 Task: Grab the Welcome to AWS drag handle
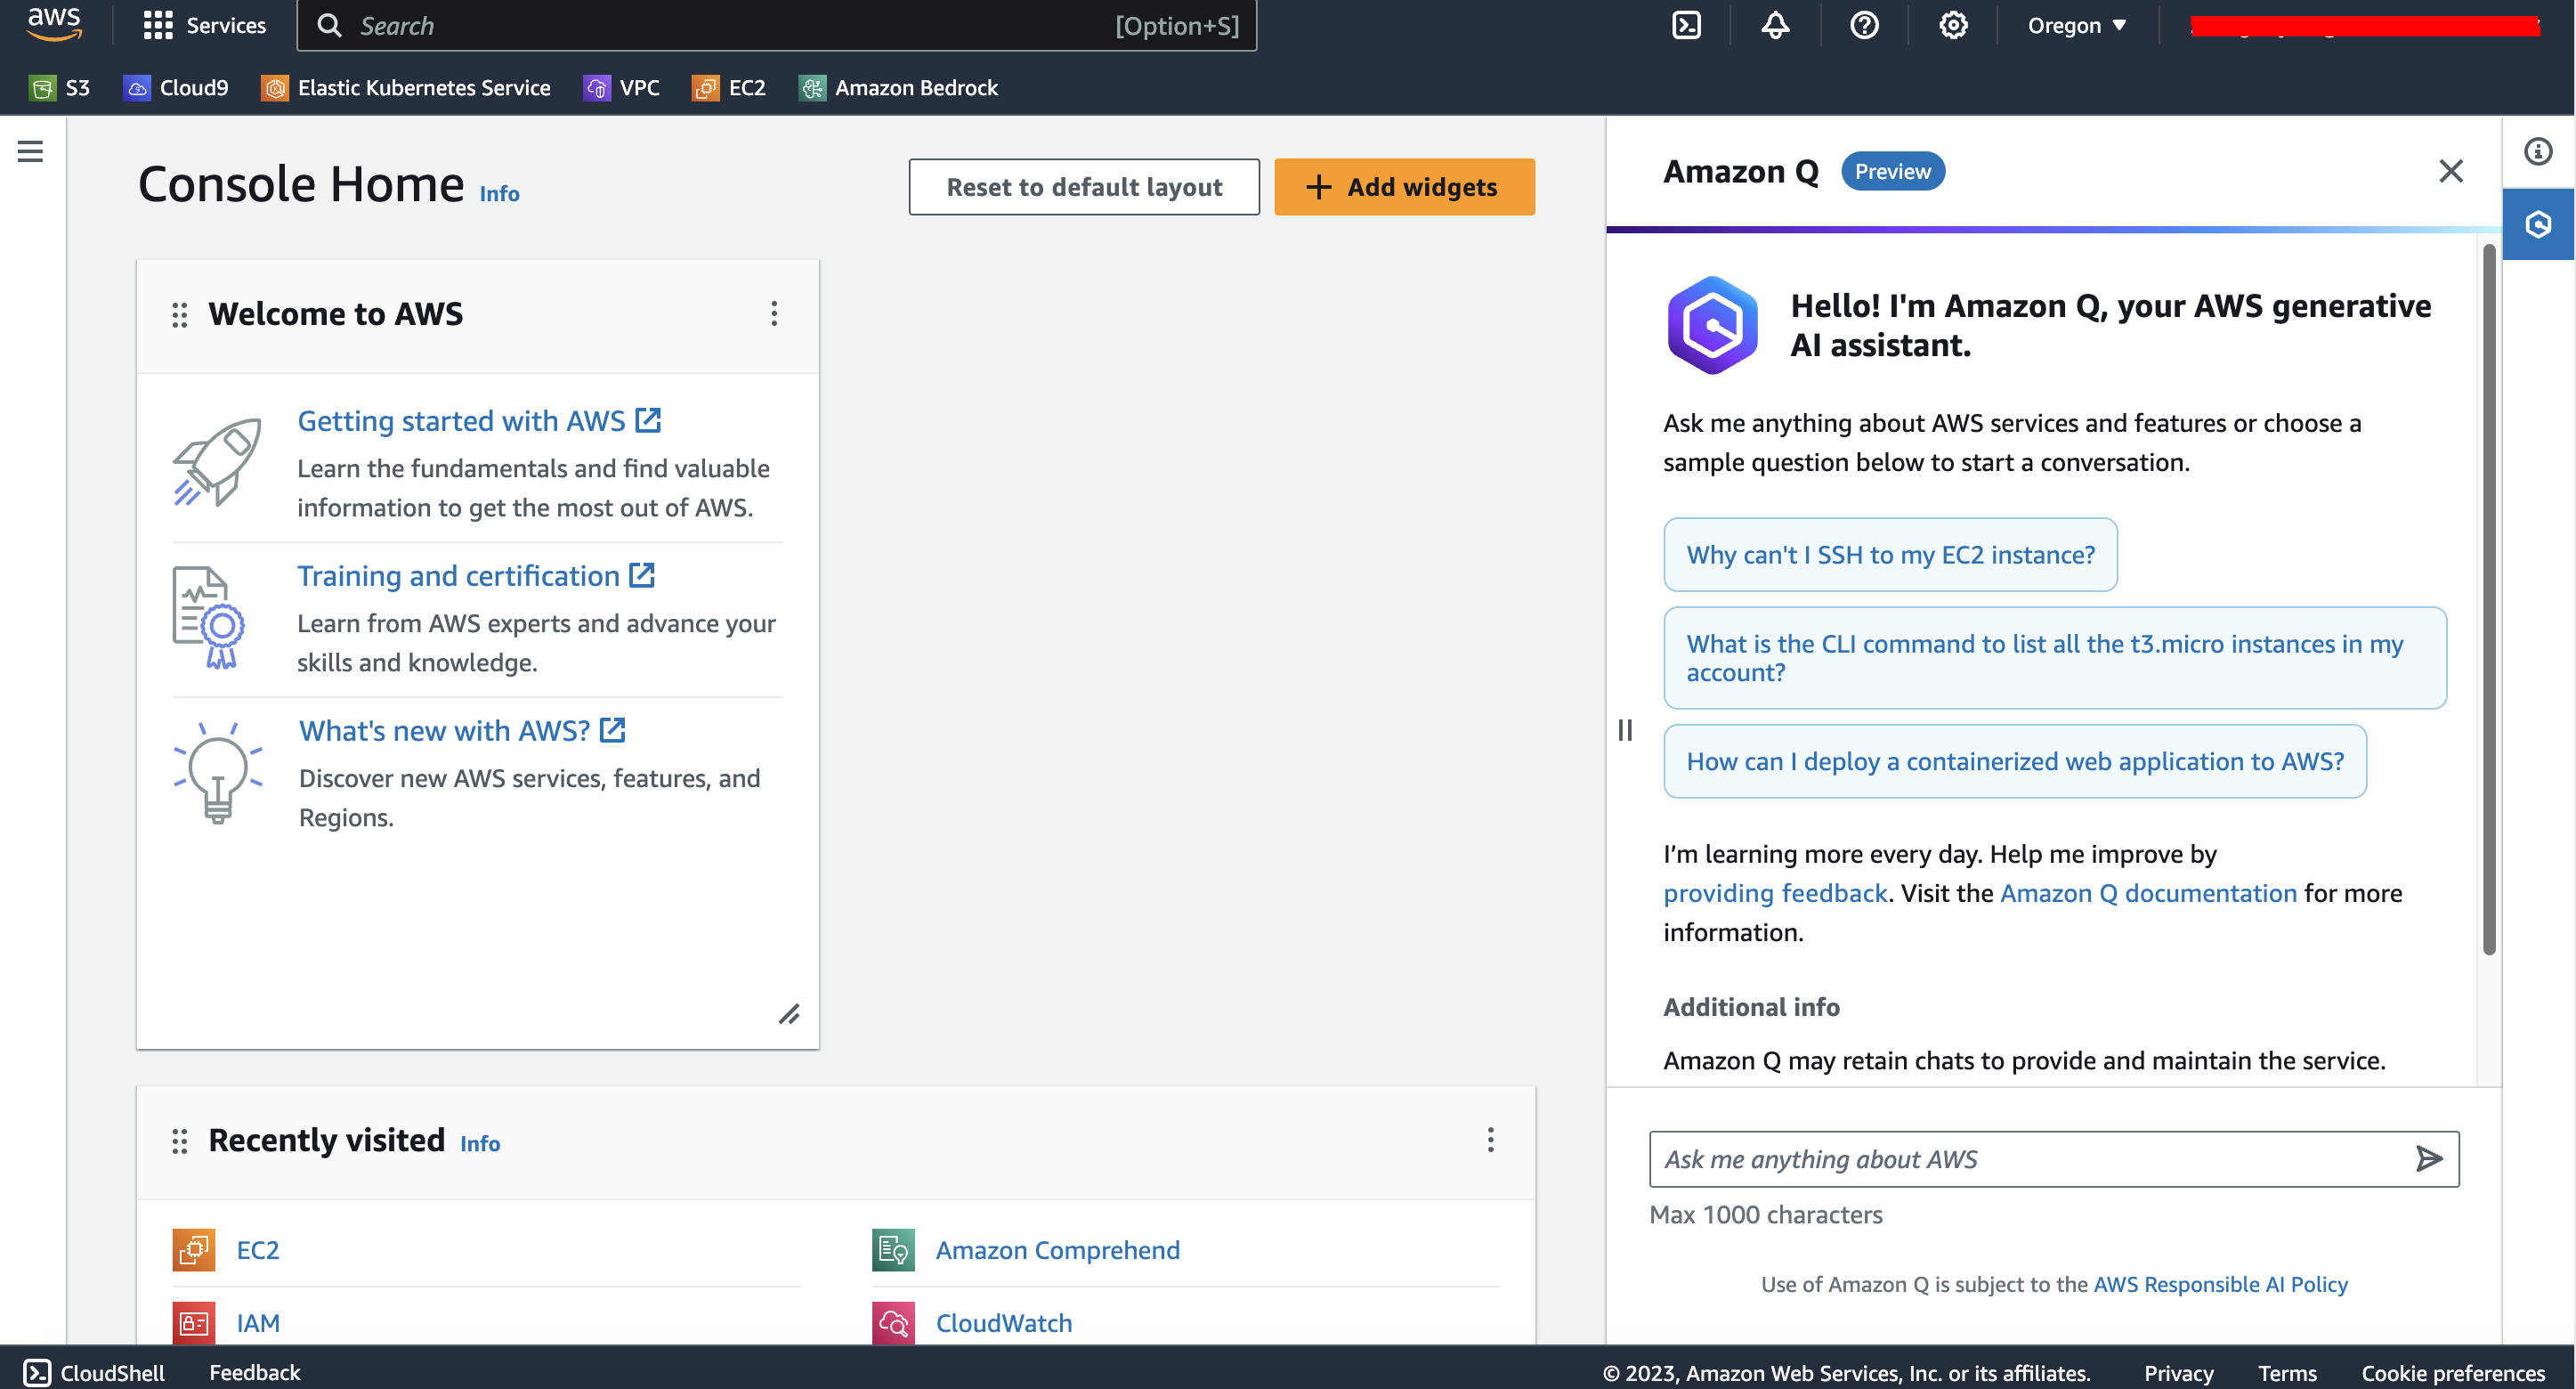(179, 315)
